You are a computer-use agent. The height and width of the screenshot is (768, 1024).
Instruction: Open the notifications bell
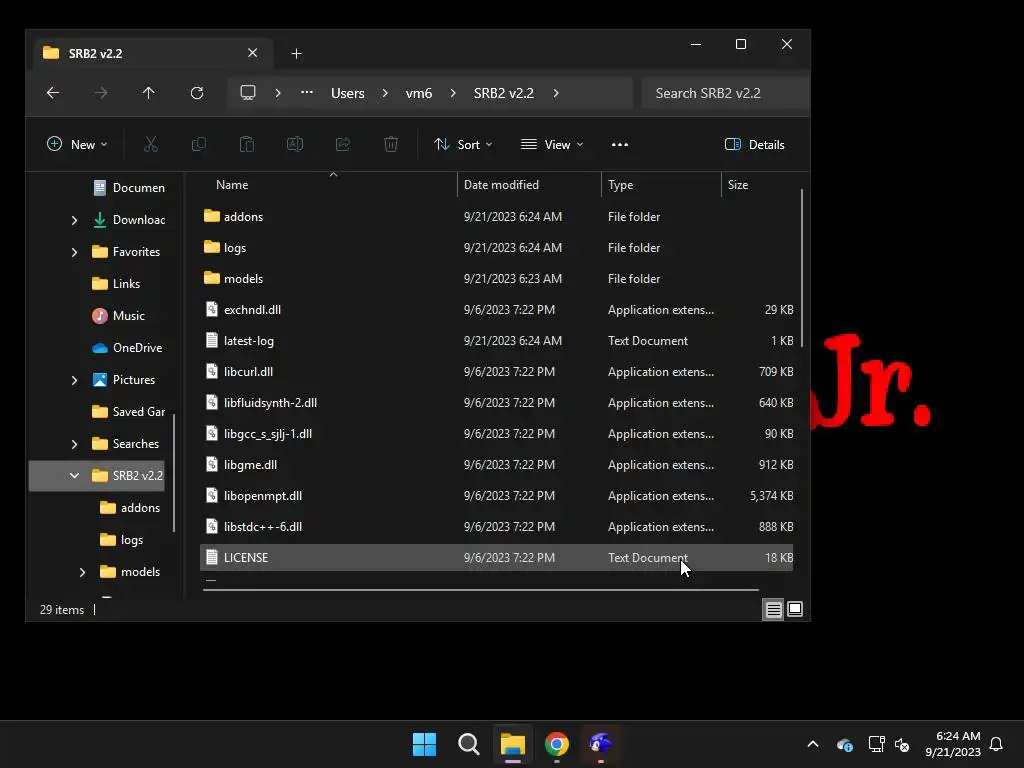pos(996,744)
